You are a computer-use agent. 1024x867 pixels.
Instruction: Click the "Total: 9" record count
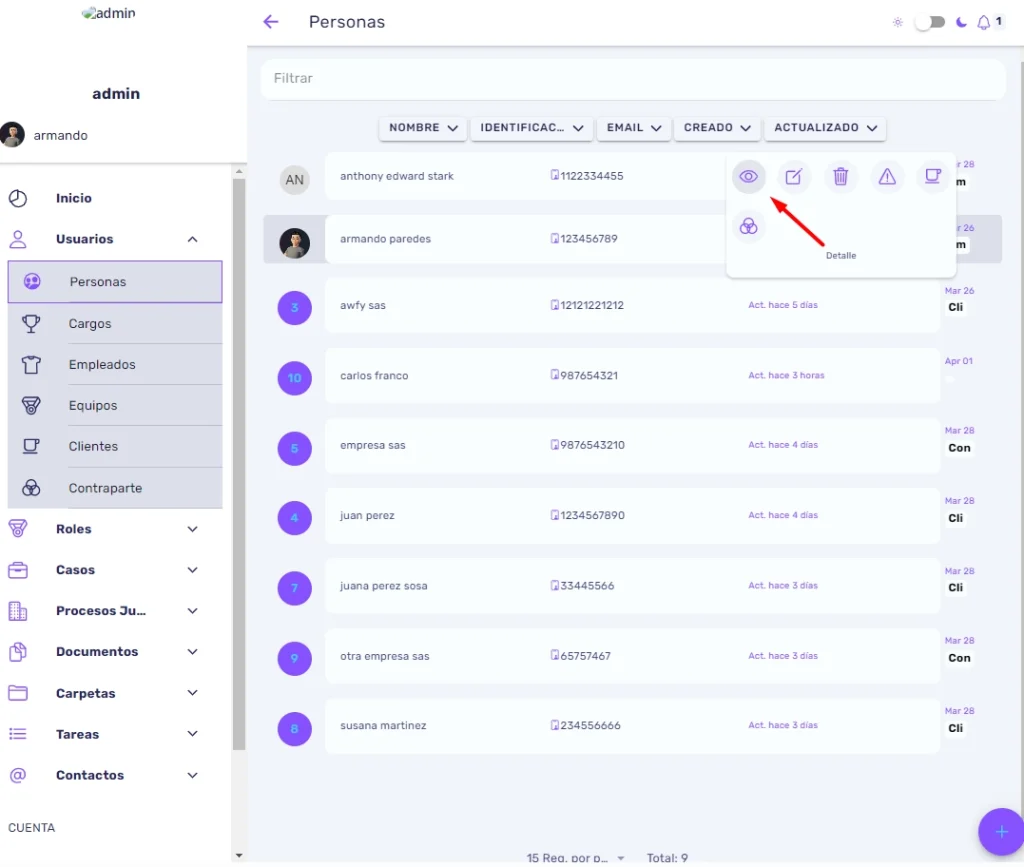coord(667,858)
